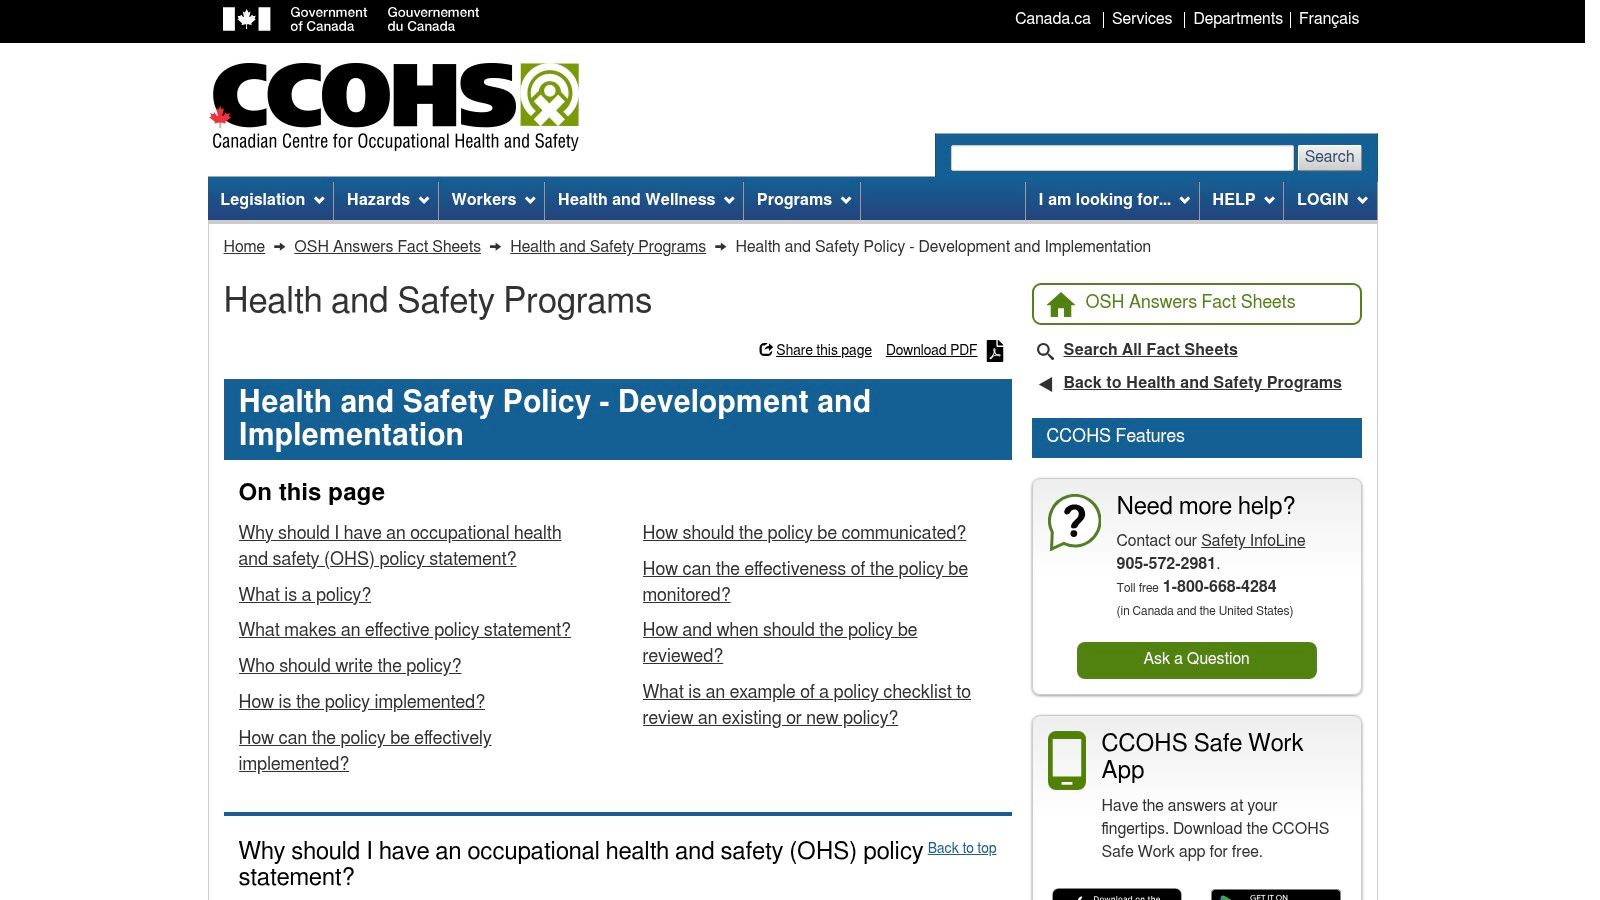The height and width of the screenshot is (900, 1600).
Task: Click the toll-free number 1-800-668-4284
Action: point(1219,587)
